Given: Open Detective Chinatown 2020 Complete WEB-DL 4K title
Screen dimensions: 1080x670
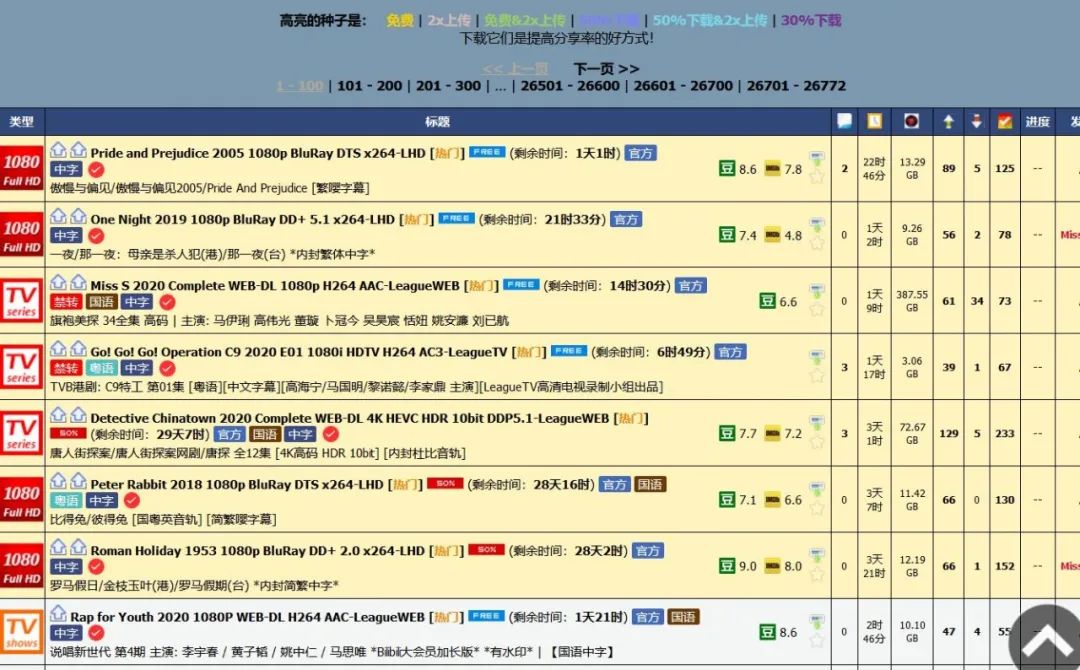Looking at the screenshot, I should pos(350,418).
